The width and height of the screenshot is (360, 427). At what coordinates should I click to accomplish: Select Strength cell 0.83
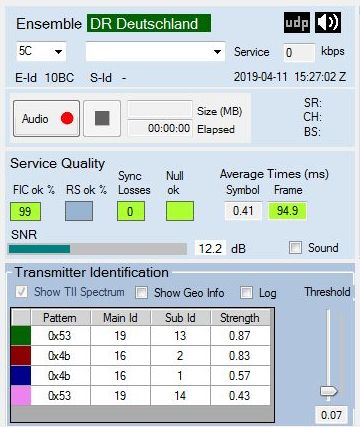240,355
